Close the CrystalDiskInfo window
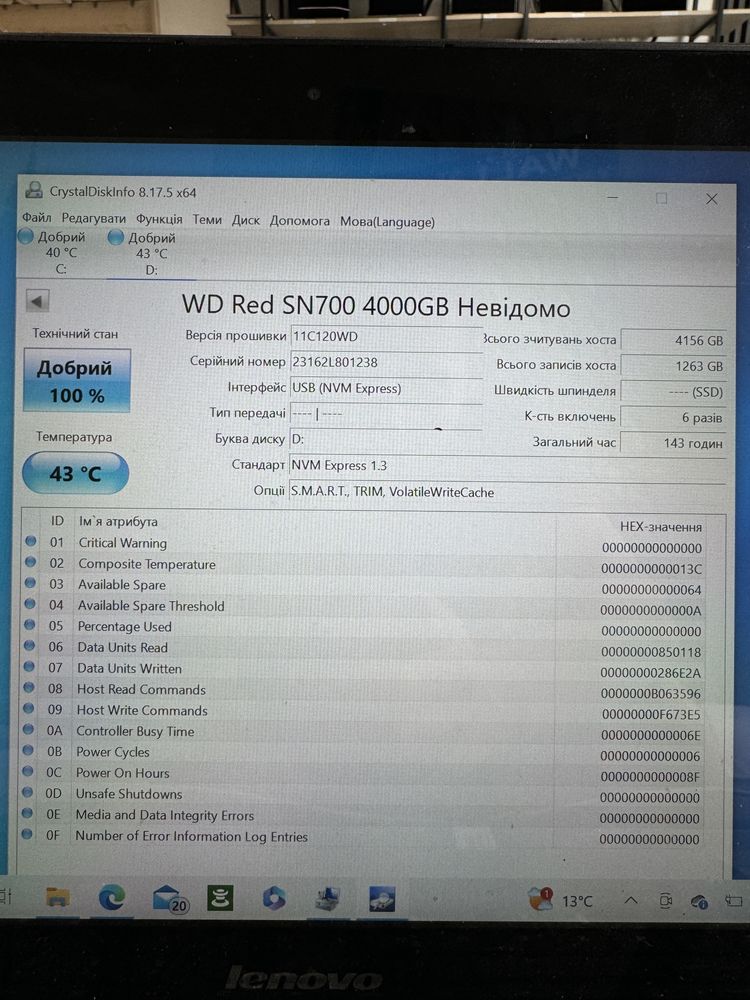The width and height of the screenshot is (750, 1000). [x=712, y=200]
